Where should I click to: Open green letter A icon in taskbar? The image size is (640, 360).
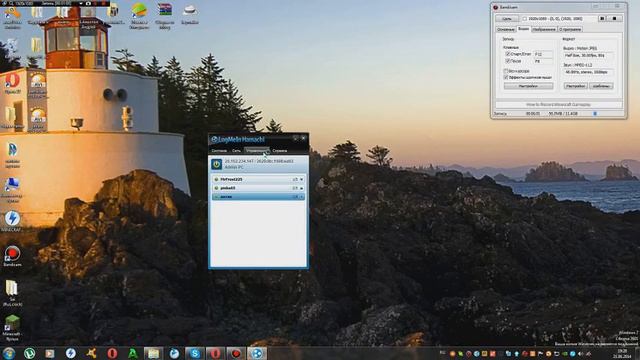point(133,353)
